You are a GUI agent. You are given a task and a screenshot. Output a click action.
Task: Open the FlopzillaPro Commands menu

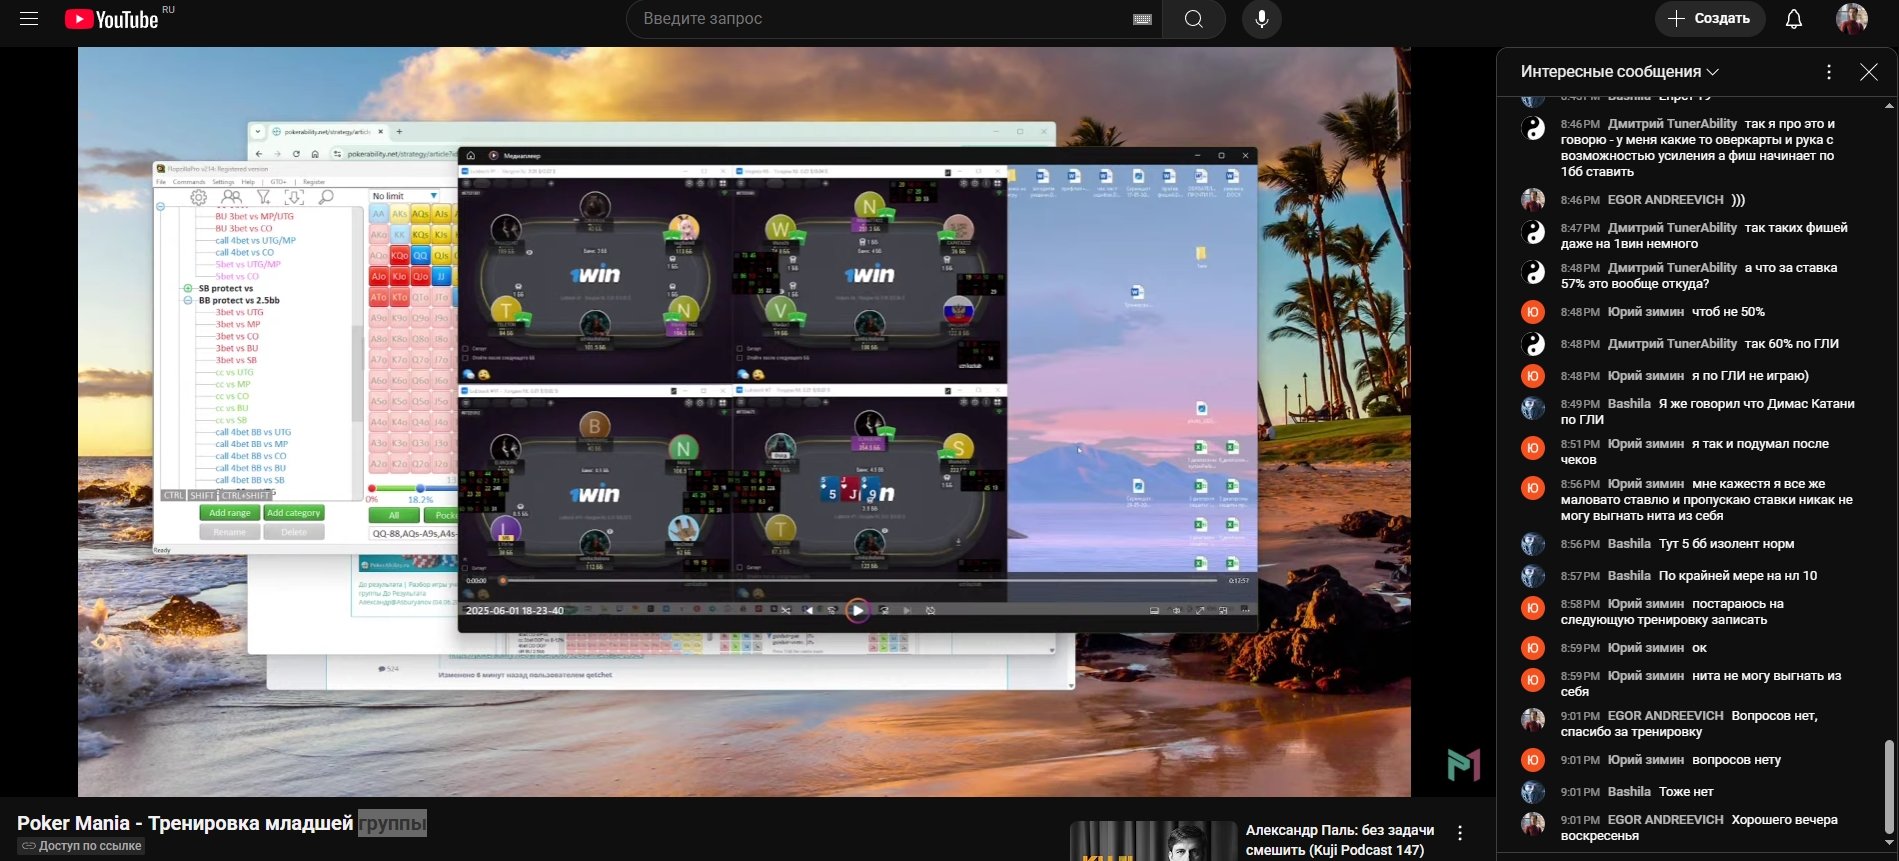click(189, 182)
